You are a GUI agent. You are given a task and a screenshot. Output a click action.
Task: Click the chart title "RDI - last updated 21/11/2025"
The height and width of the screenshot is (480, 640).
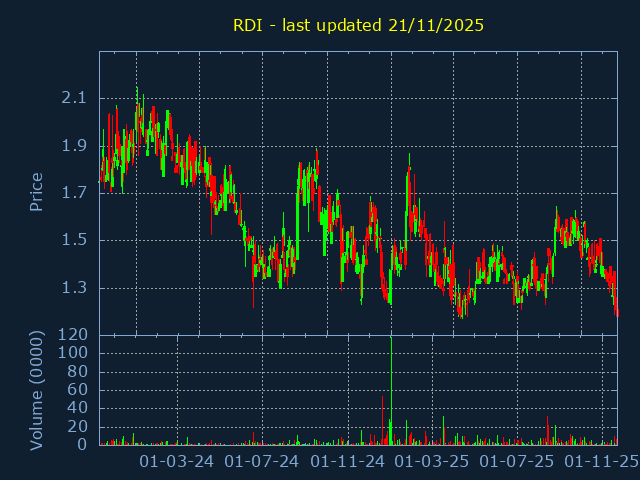[x=358, y=26]
